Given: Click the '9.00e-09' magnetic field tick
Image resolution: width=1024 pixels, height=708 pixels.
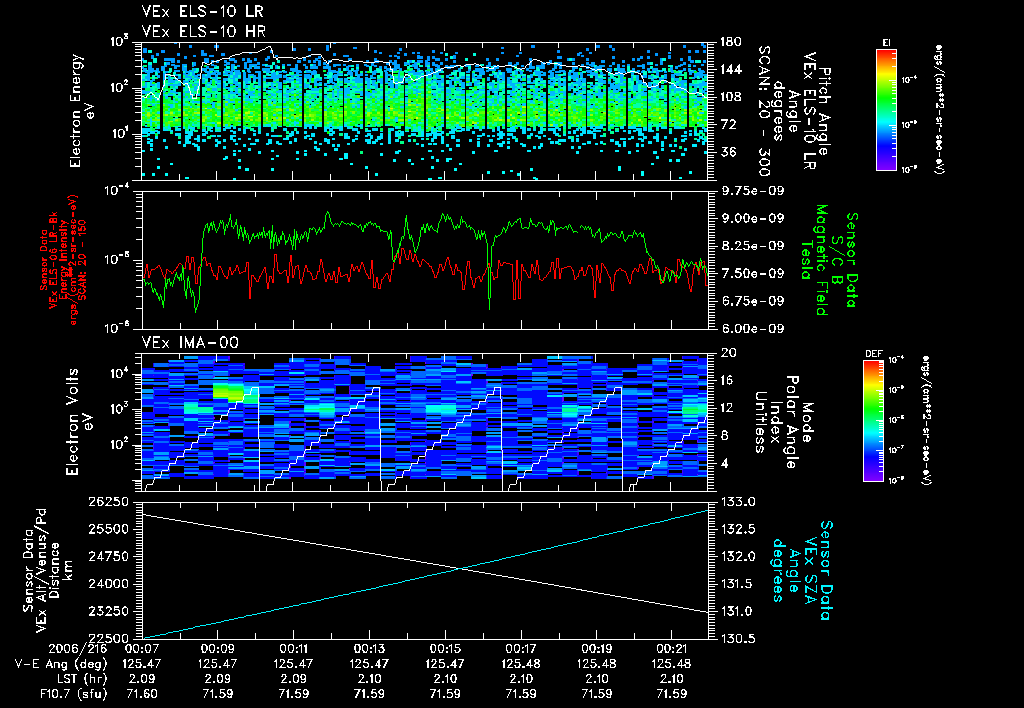Looking at the screenshot, I should (751, 218).
